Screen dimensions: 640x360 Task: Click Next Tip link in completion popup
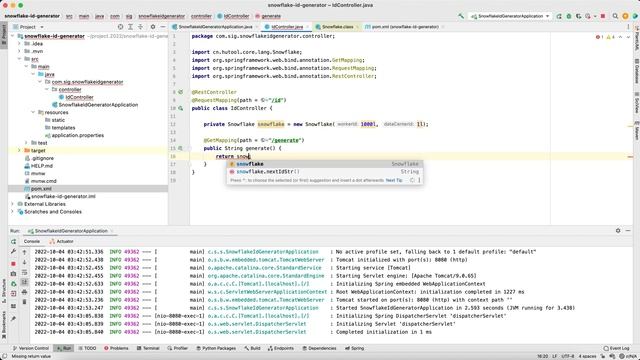click(x=394, y=180)
